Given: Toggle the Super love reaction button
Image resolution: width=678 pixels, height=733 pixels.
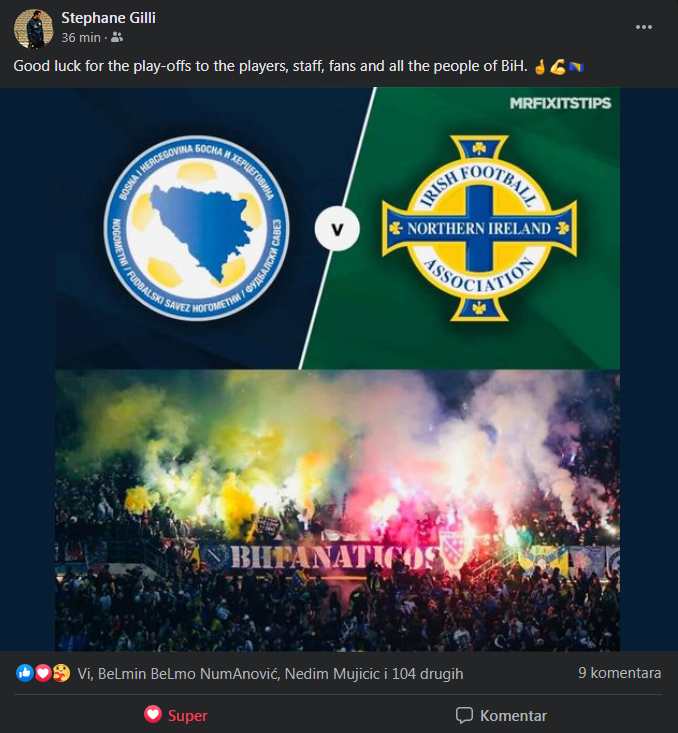Looking at the screenshot, I should 176,715.
